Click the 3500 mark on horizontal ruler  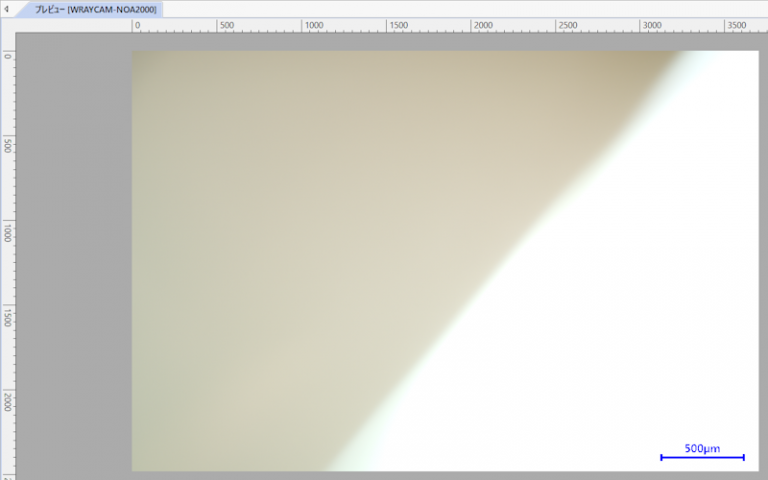(736, 25)
